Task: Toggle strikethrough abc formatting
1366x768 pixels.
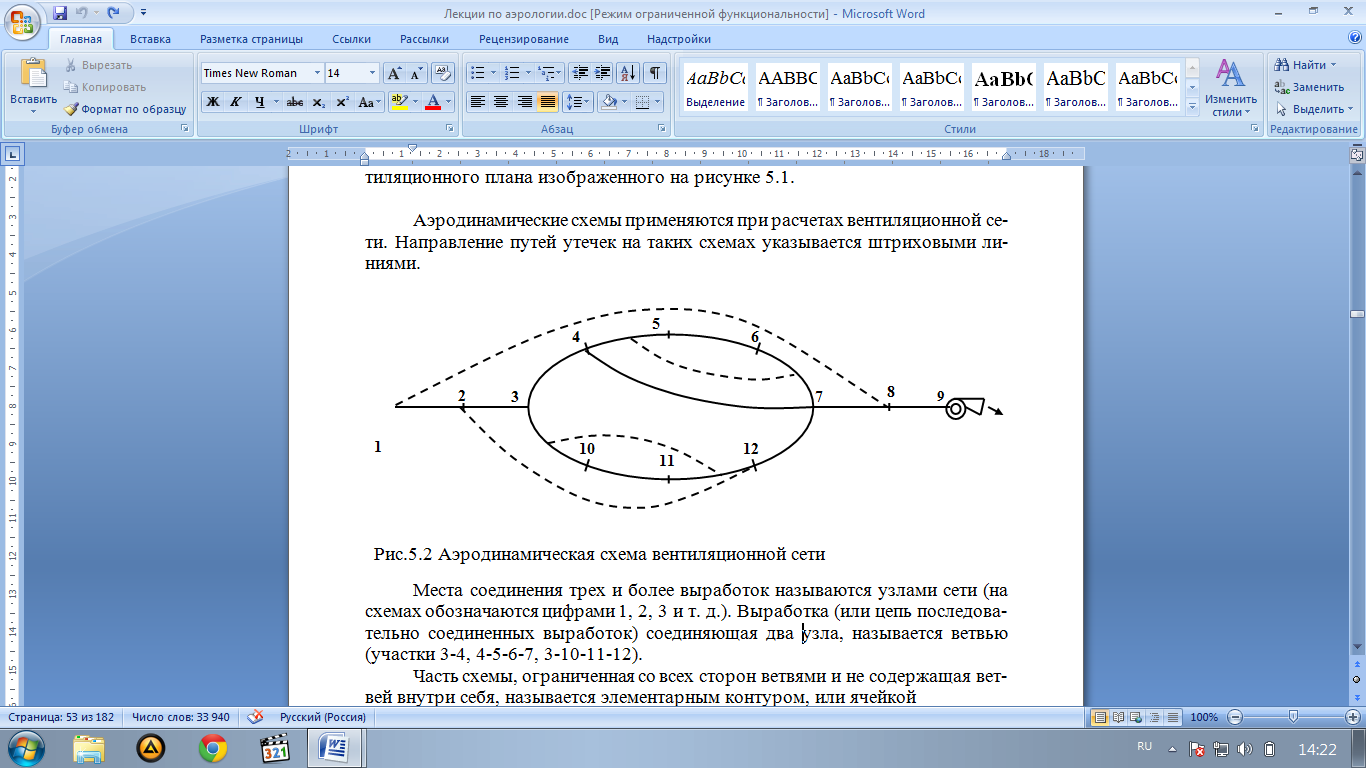Action: click(294, 102)
